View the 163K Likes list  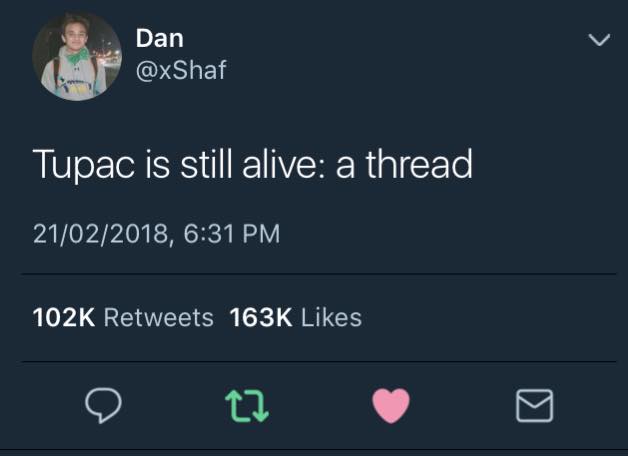click(x=296, y=317)
